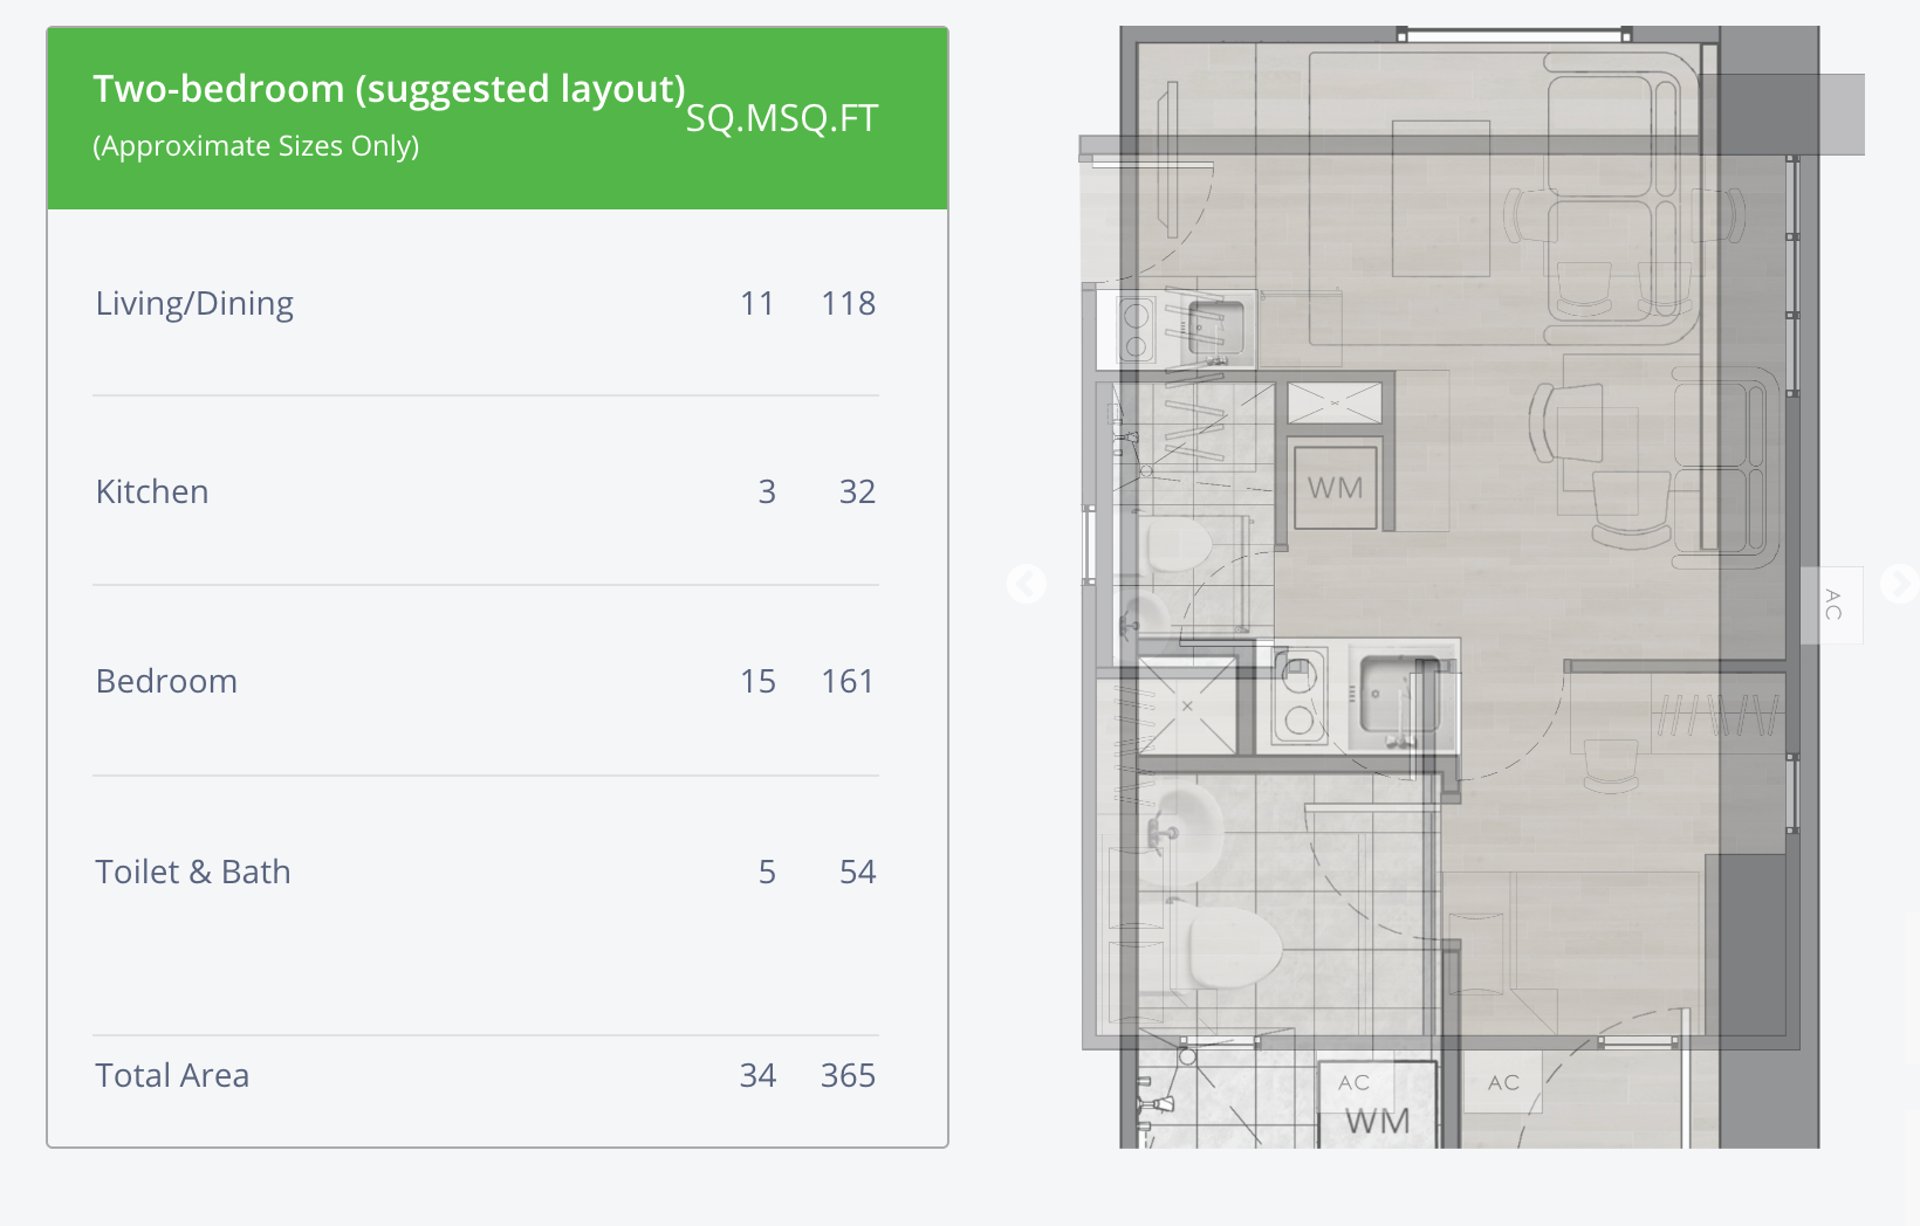Select the Kitchen row label
Viewport: 1920px width, 1226px height.
pos(152,491)
